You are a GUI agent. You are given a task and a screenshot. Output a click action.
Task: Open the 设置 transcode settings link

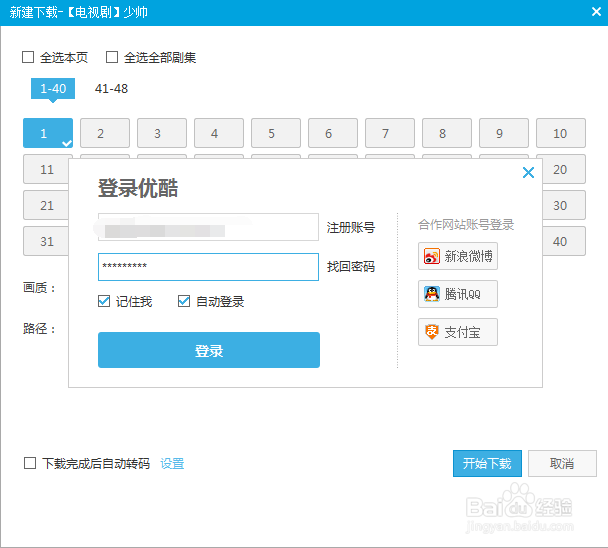tap(172, 463)
